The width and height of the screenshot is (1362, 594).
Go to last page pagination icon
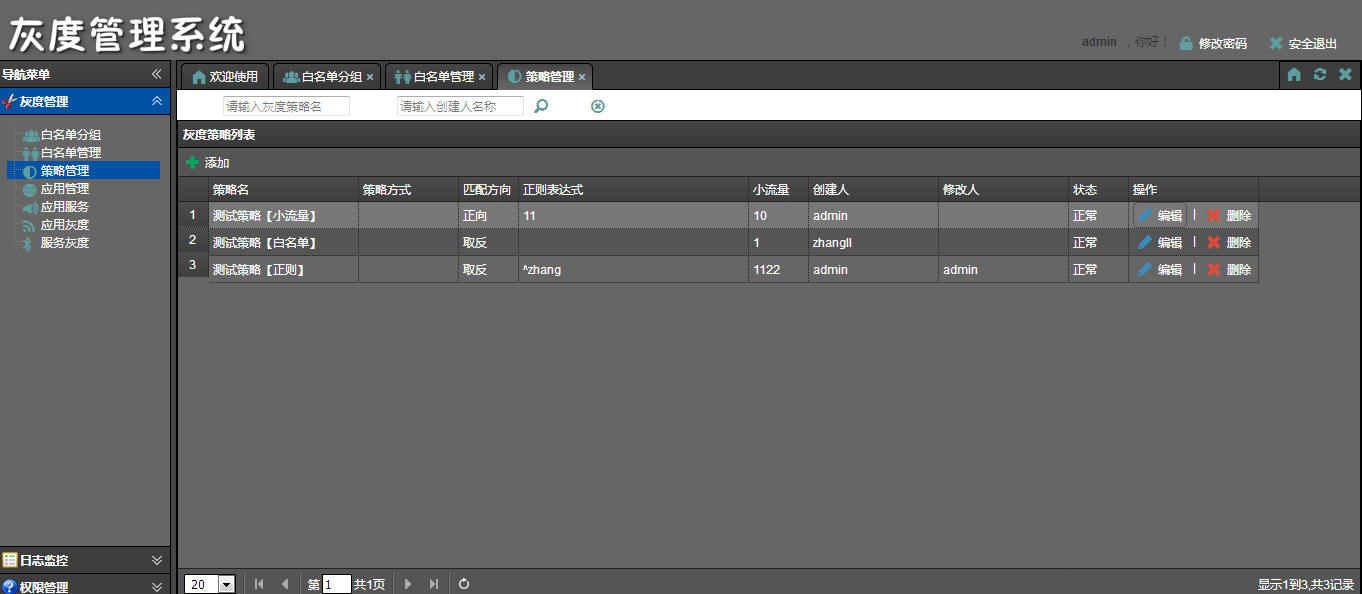(x=433, y=584)
